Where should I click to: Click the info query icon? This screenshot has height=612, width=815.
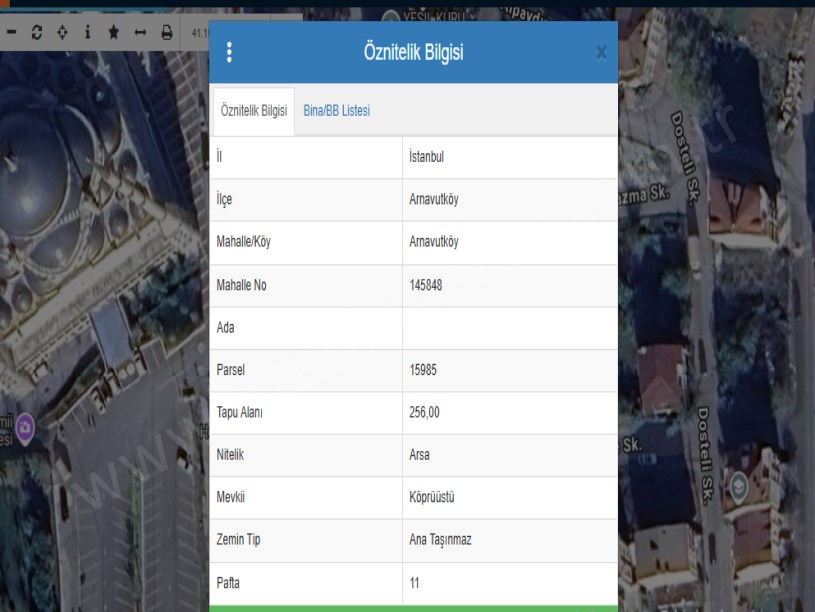[87, 32]
